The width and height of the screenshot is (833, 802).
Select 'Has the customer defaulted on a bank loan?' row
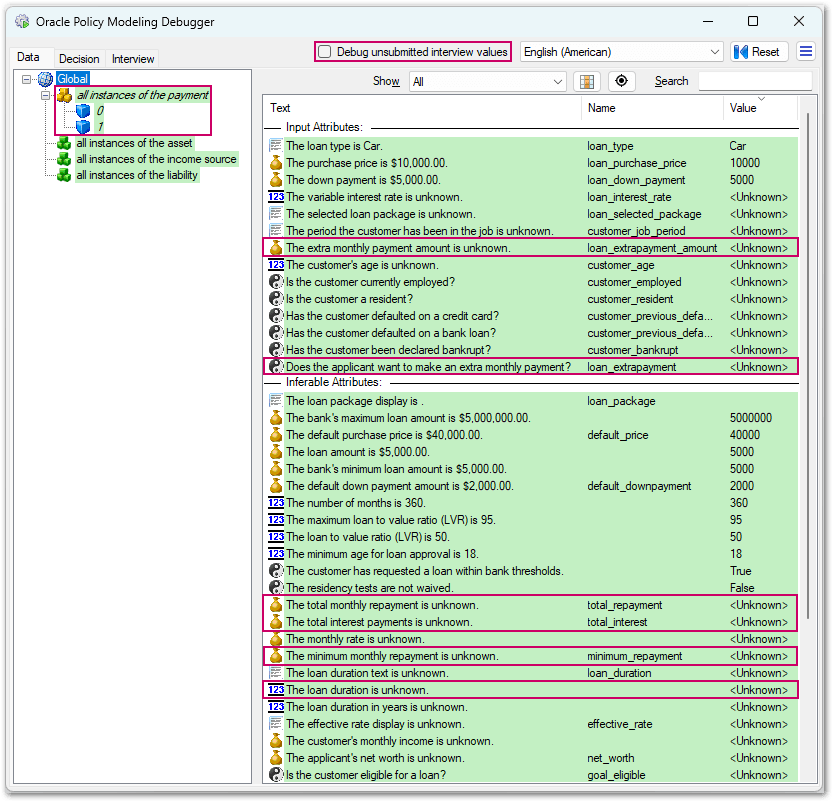531,332
